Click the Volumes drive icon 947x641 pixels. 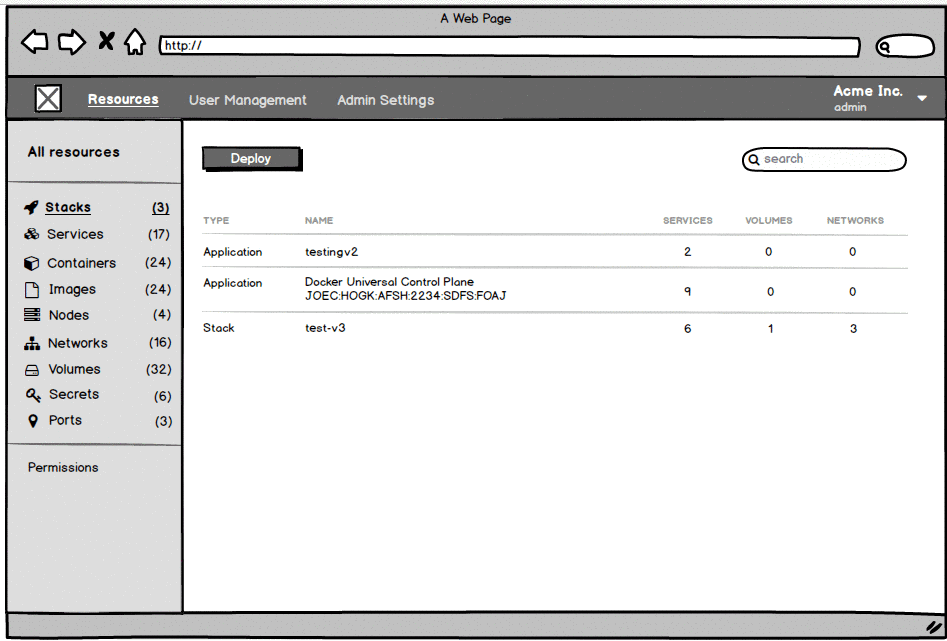tap(32, 370)
